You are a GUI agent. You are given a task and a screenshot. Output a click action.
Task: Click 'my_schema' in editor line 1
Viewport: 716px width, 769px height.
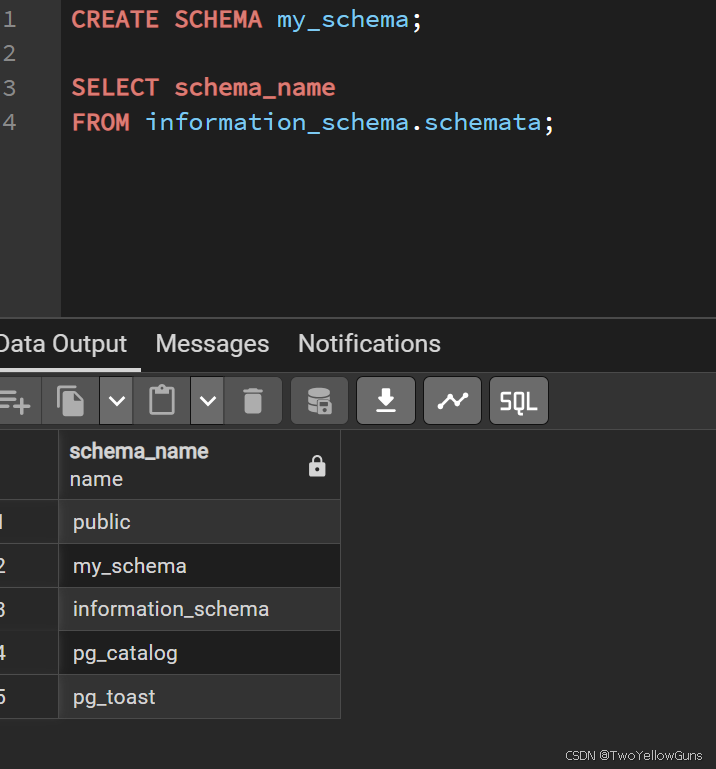coord(343,21)
